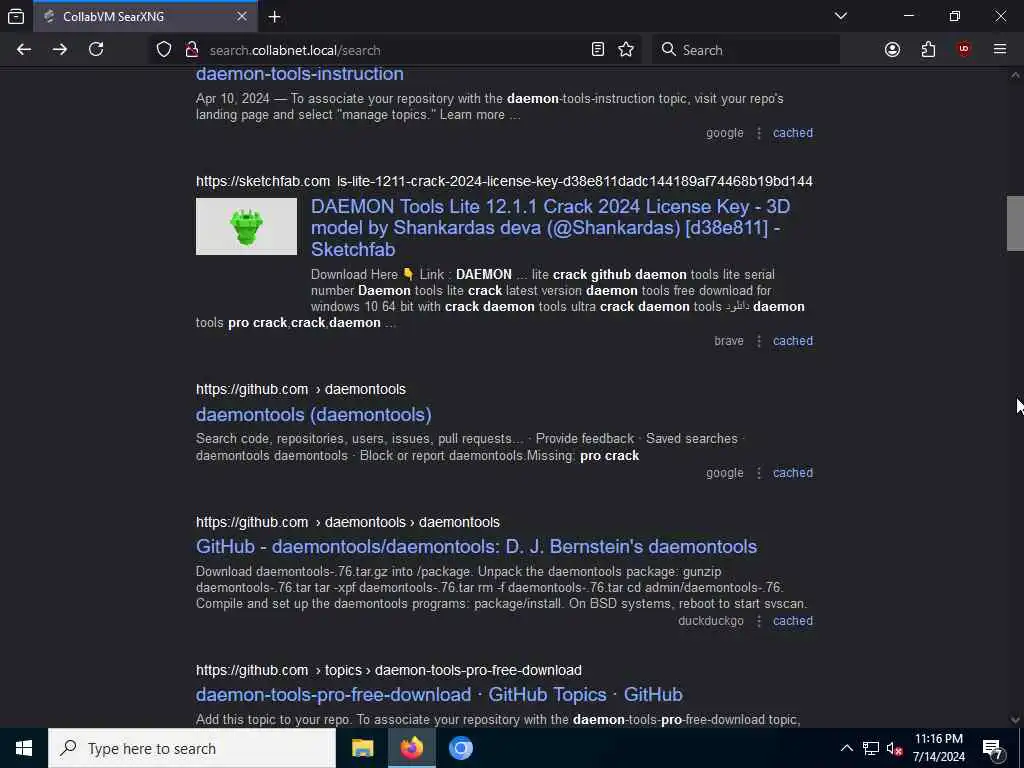Click the address bar URL
The height and width of the screenshot is (768, 1024).
(295, 50)
